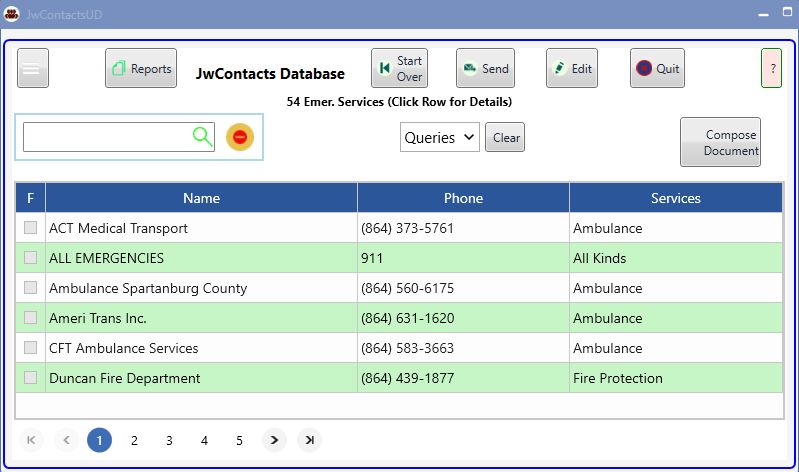
Task: Select page 1 in the pager
Action: click(x=99, y=440)
